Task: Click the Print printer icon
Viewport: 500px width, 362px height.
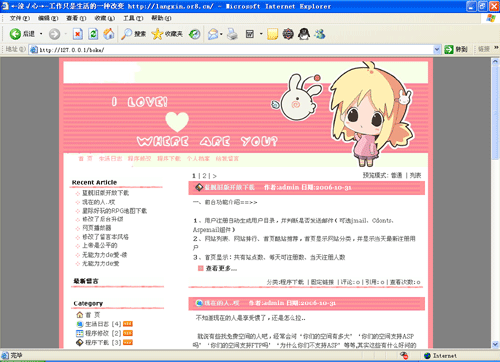Action: tap(232, 34)
